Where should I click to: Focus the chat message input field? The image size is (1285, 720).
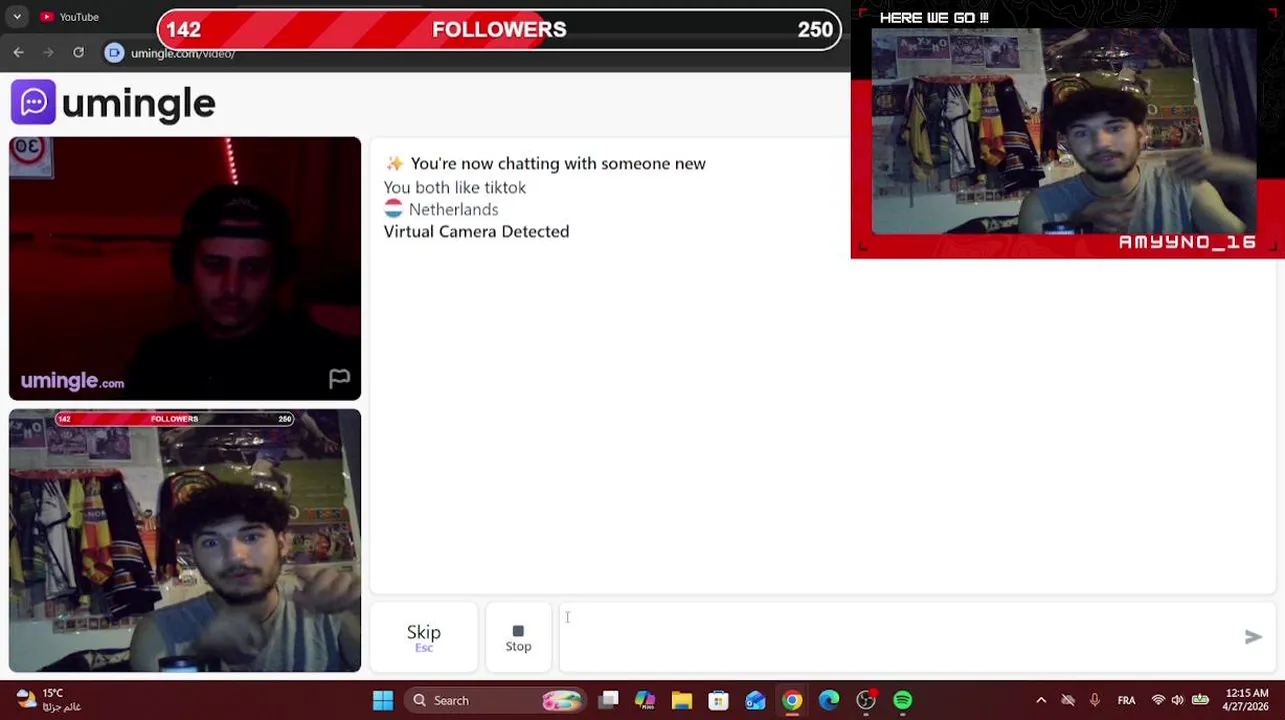(x=917, y=637)
